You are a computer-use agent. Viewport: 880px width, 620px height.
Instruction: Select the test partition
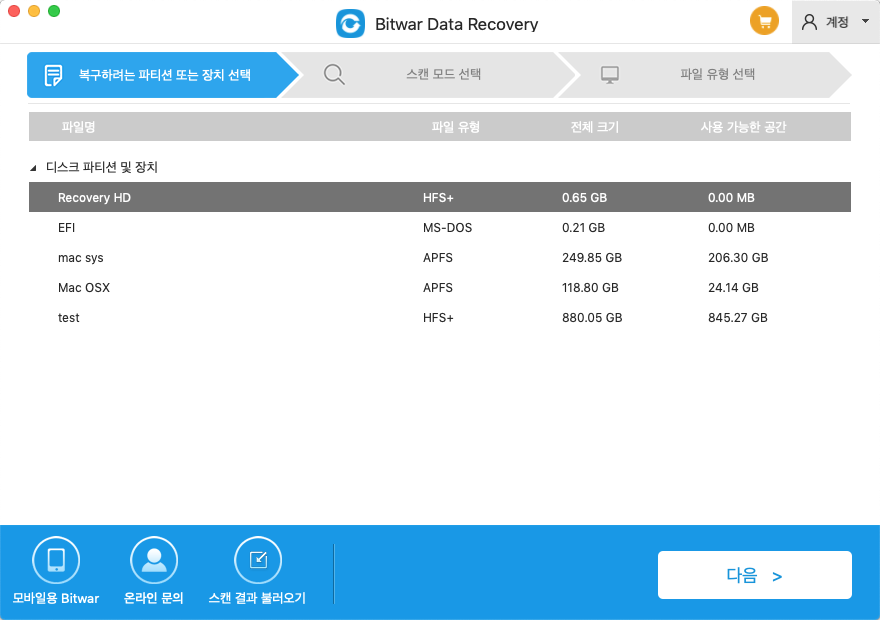439,318
